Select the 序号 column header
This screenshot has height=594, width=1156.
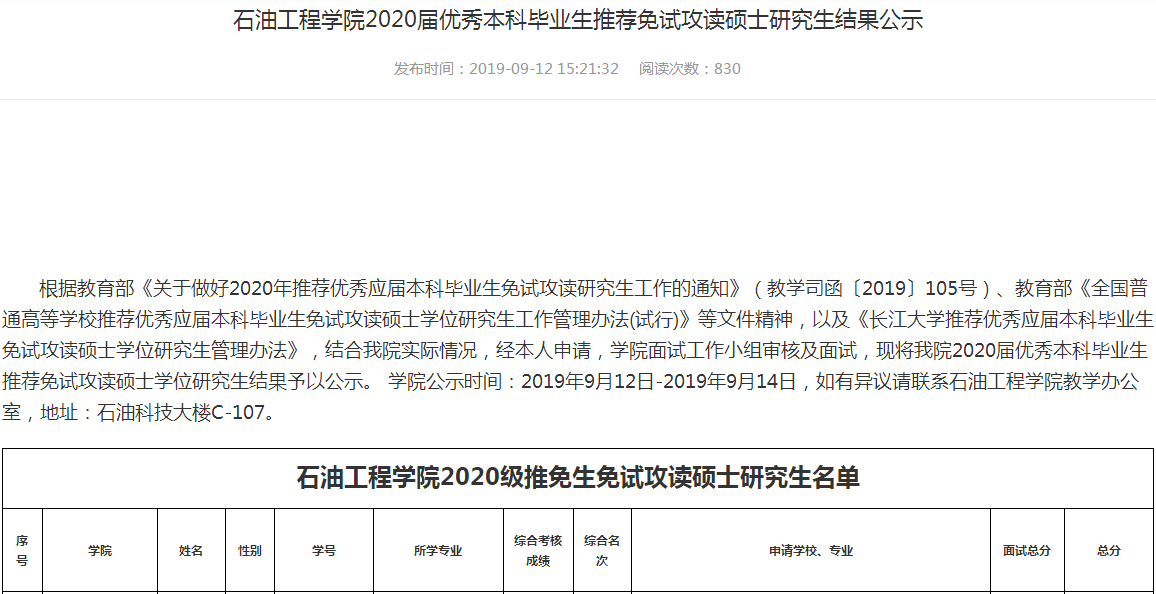[x=22, y=550]
